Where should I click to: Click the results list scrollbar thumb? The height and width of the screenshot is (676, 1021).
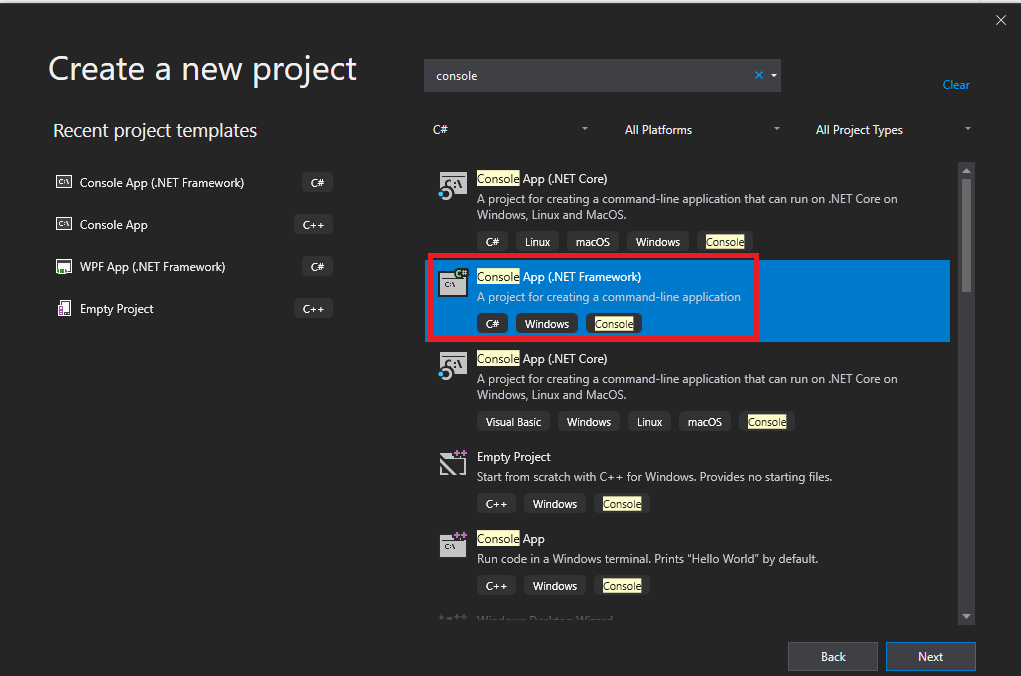966,235
